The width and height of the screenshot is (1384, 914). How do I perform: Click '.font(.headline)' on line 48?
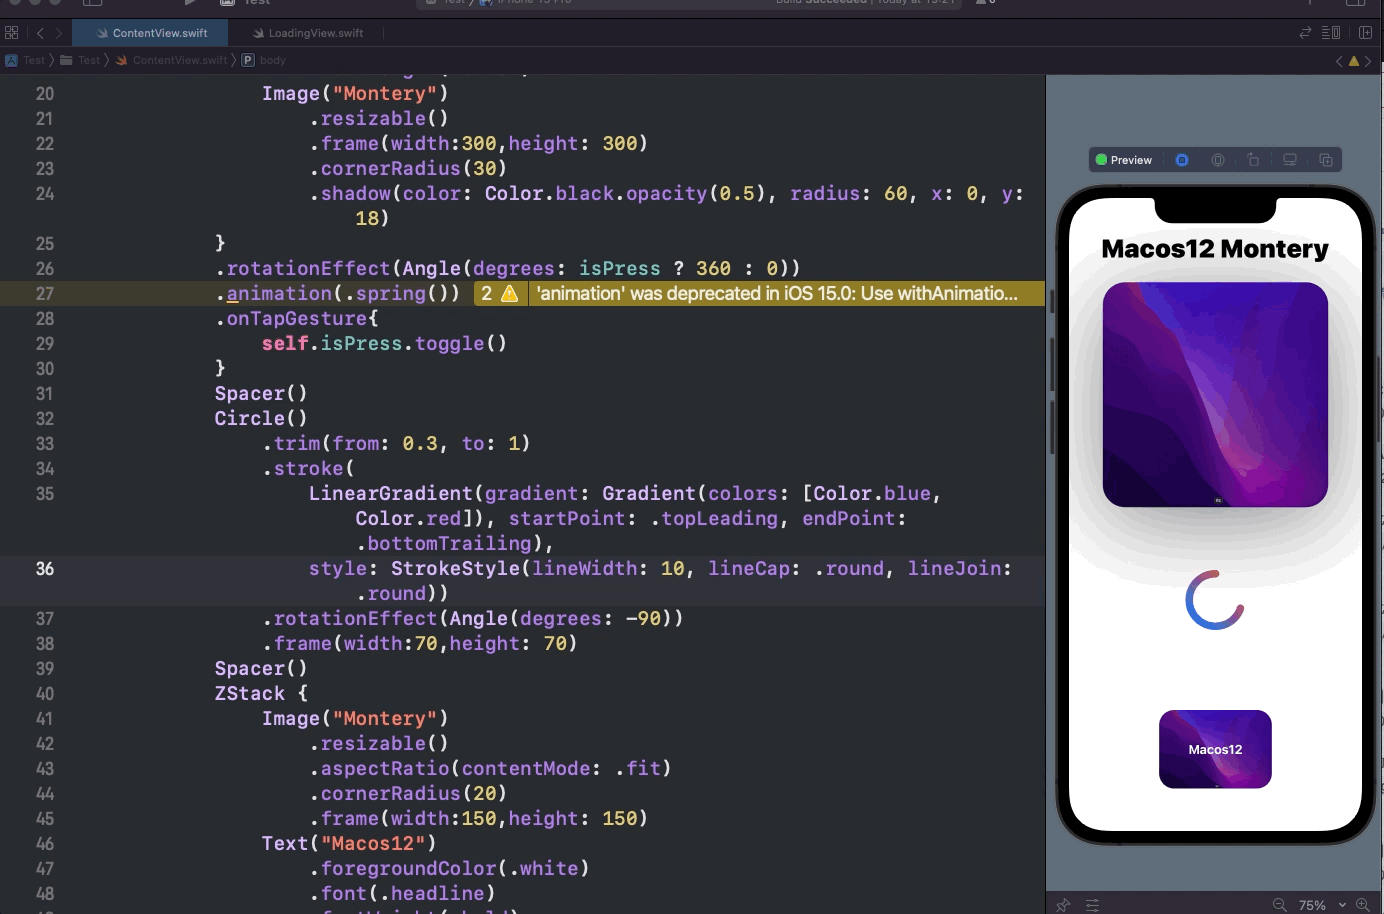[x=402, y=893]
